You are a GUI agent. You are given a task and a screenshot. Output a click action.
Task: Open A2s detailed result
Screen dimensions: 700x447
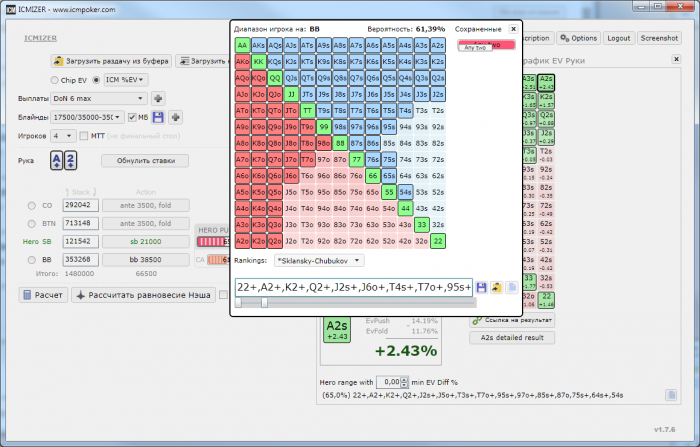click(512, 338)
